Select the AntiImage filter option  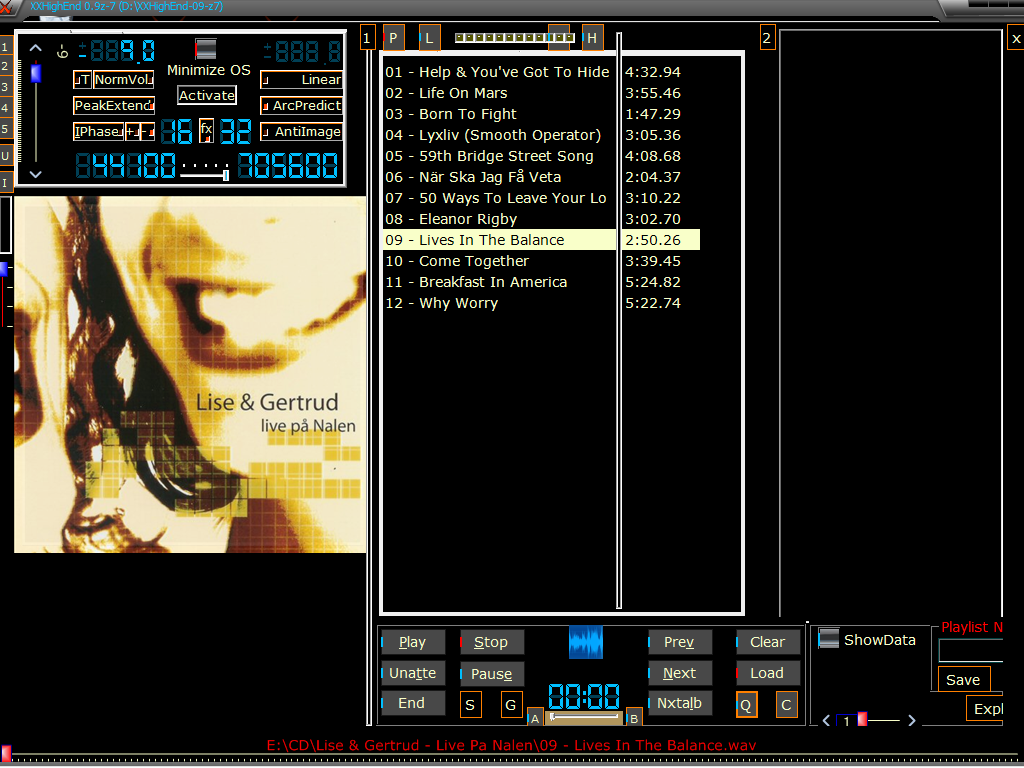tap(301, 131)
